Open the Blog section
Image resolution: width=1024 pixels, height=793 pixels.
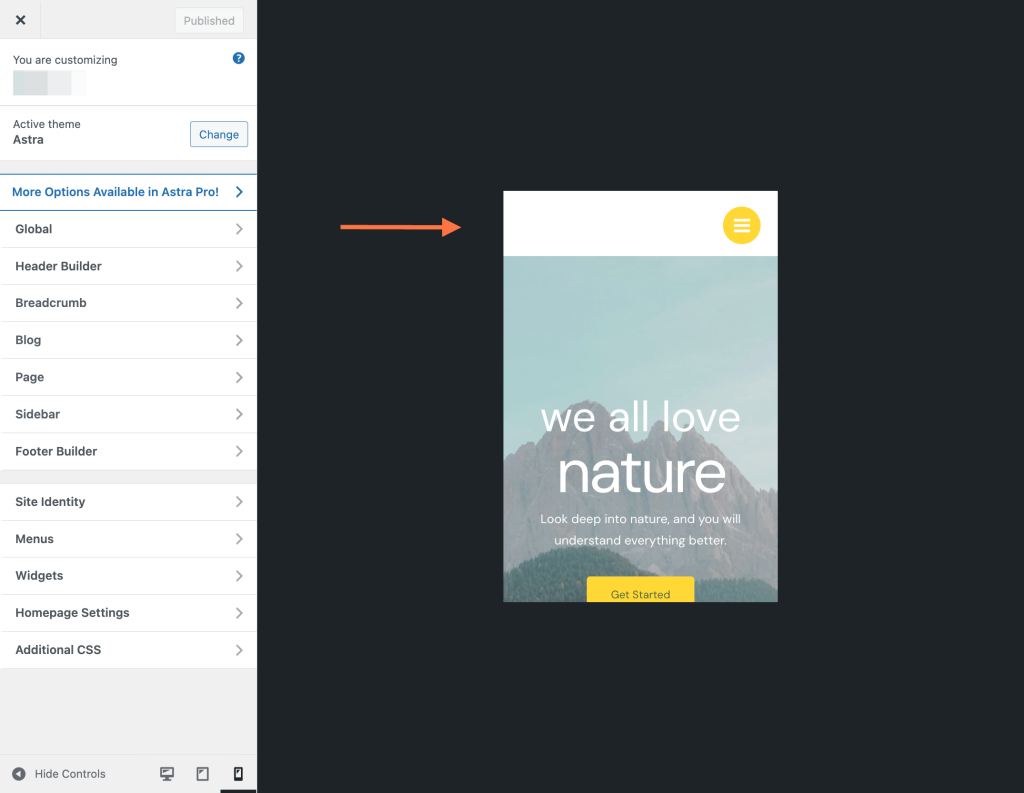pos(128,340)
